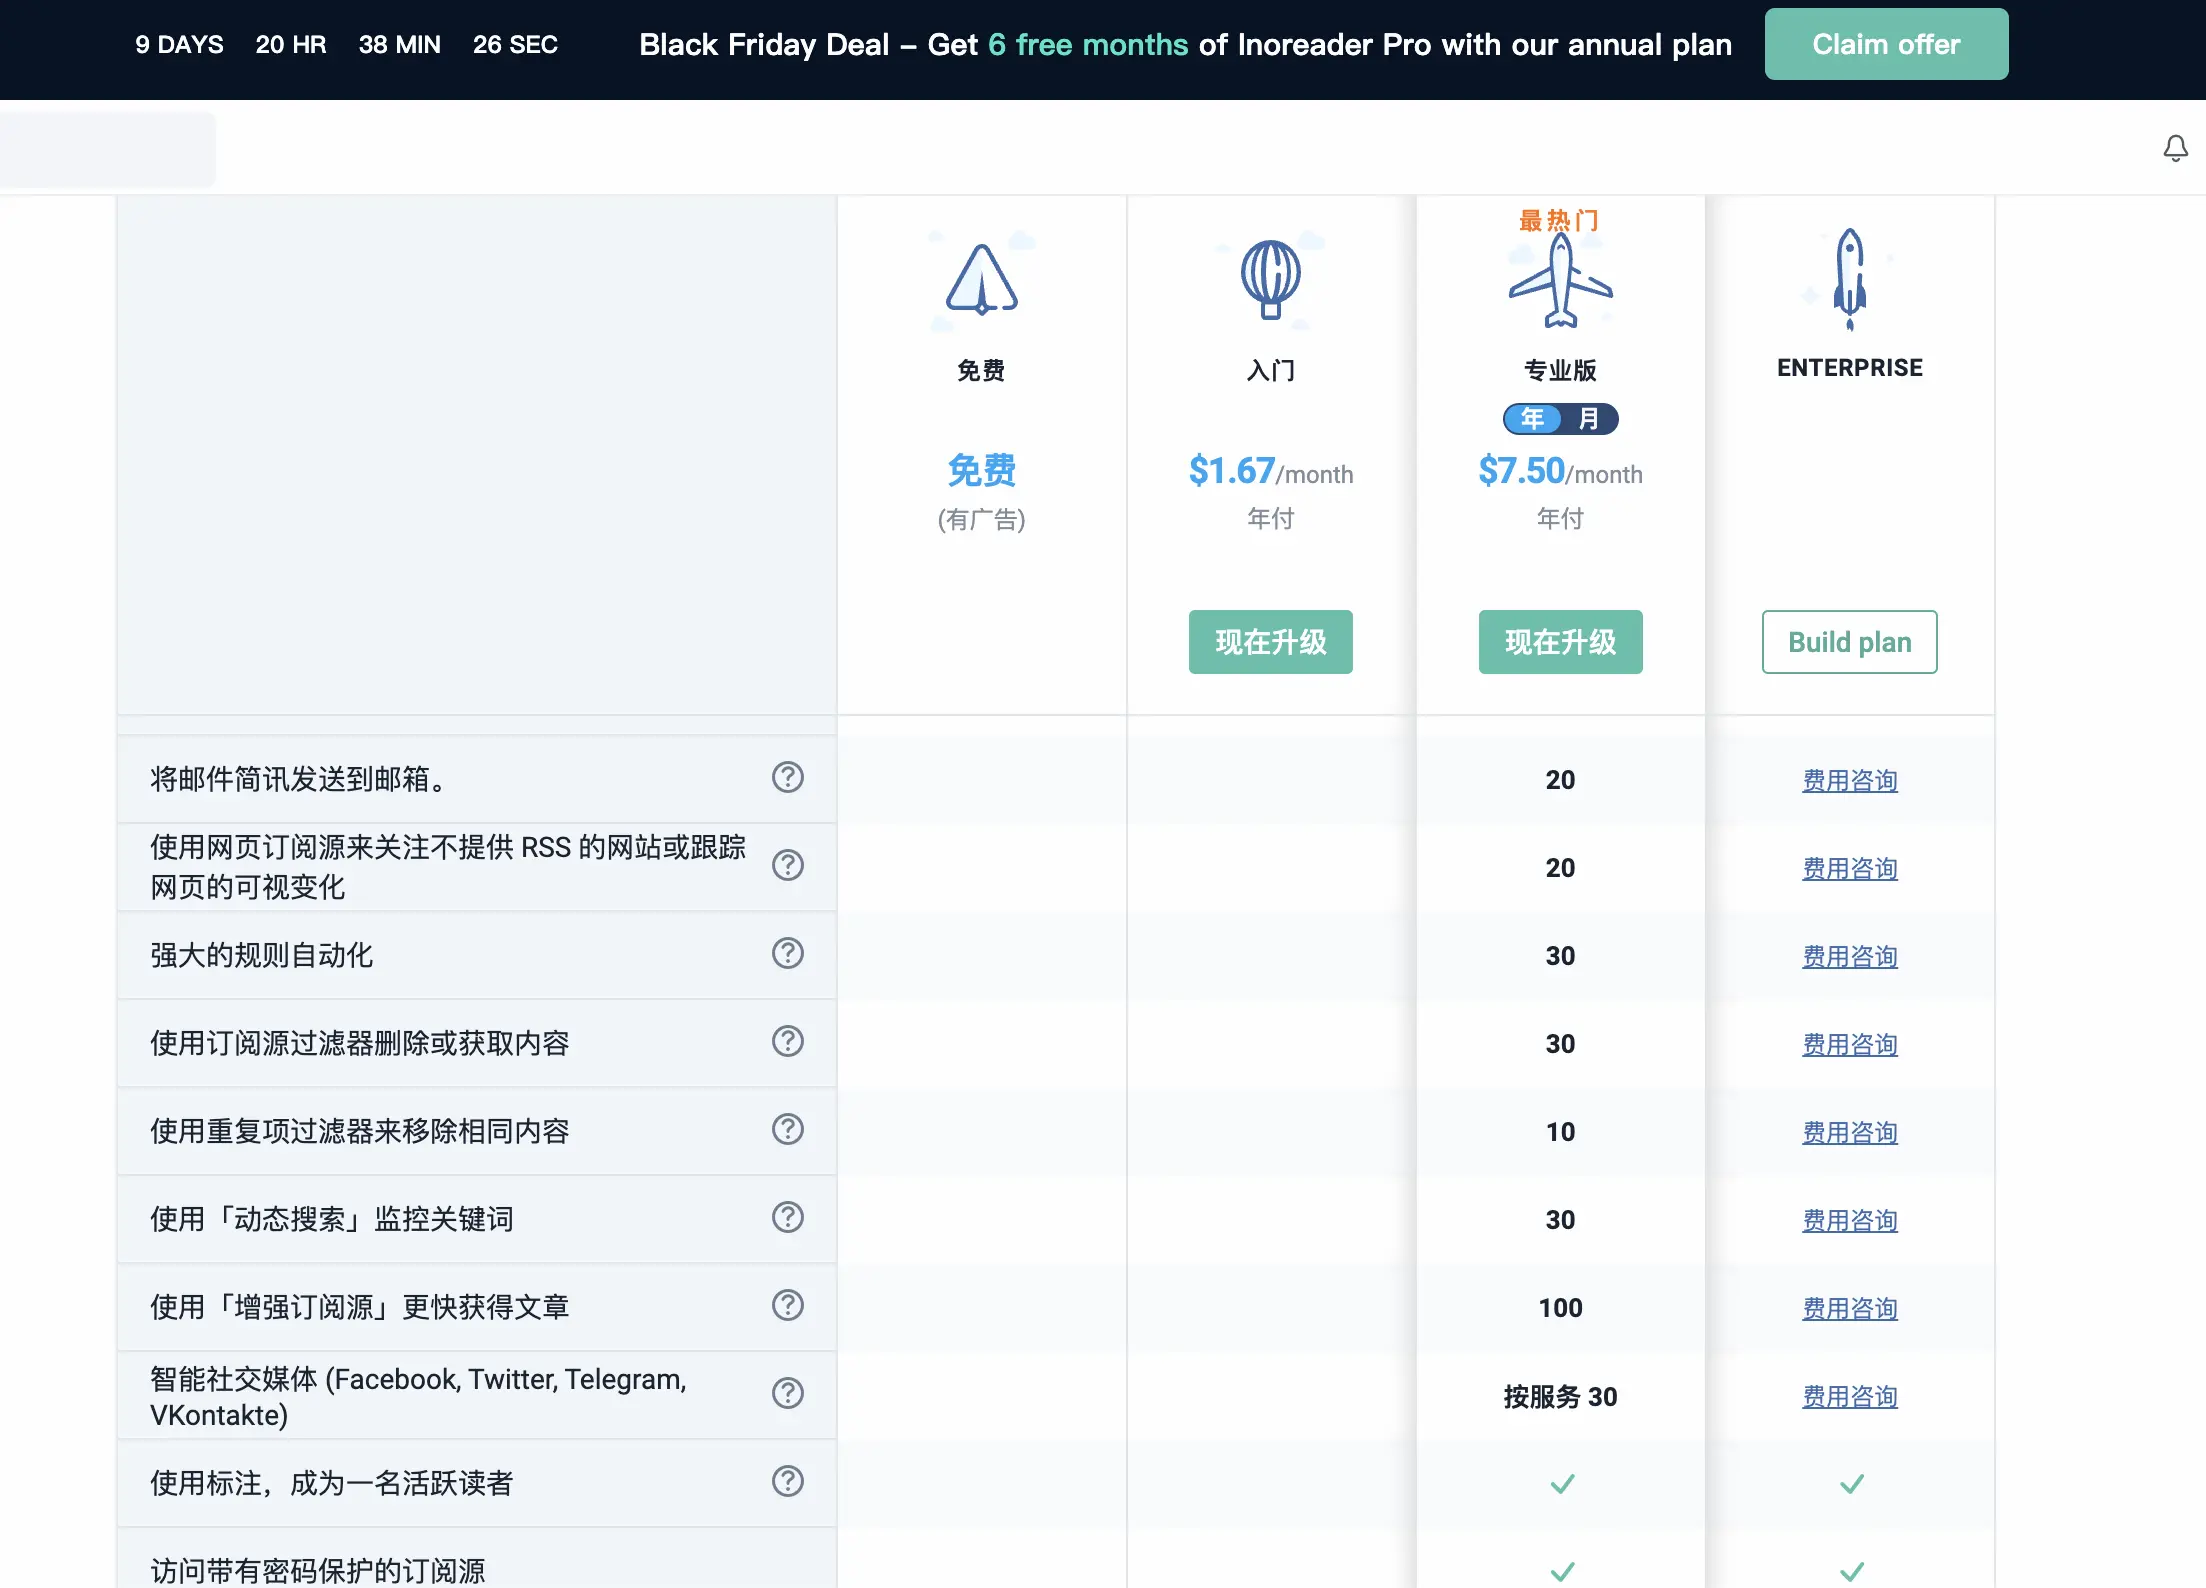The height and width of the screenshot is (1588, 2206).
Task: Click the 访问带有密码保护的订阅源 row label
Action: (317, 1570)
